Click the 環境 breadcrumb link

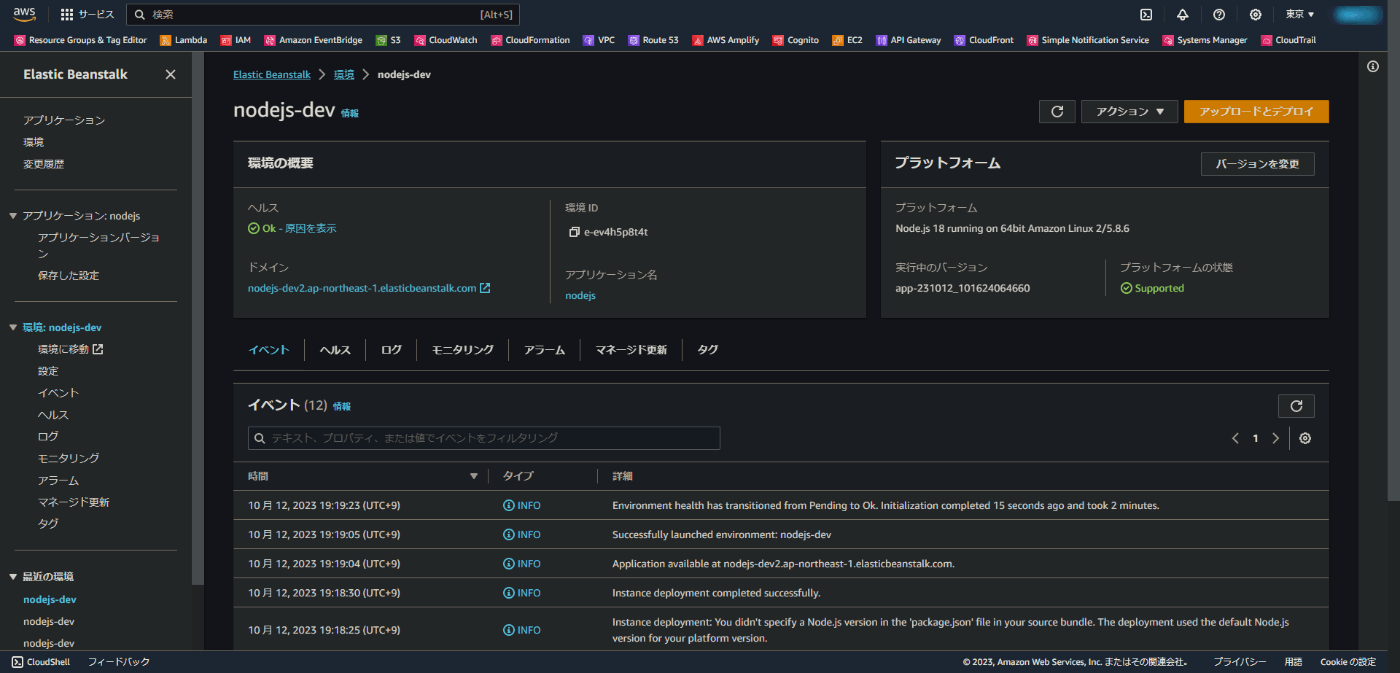[344, 75]
